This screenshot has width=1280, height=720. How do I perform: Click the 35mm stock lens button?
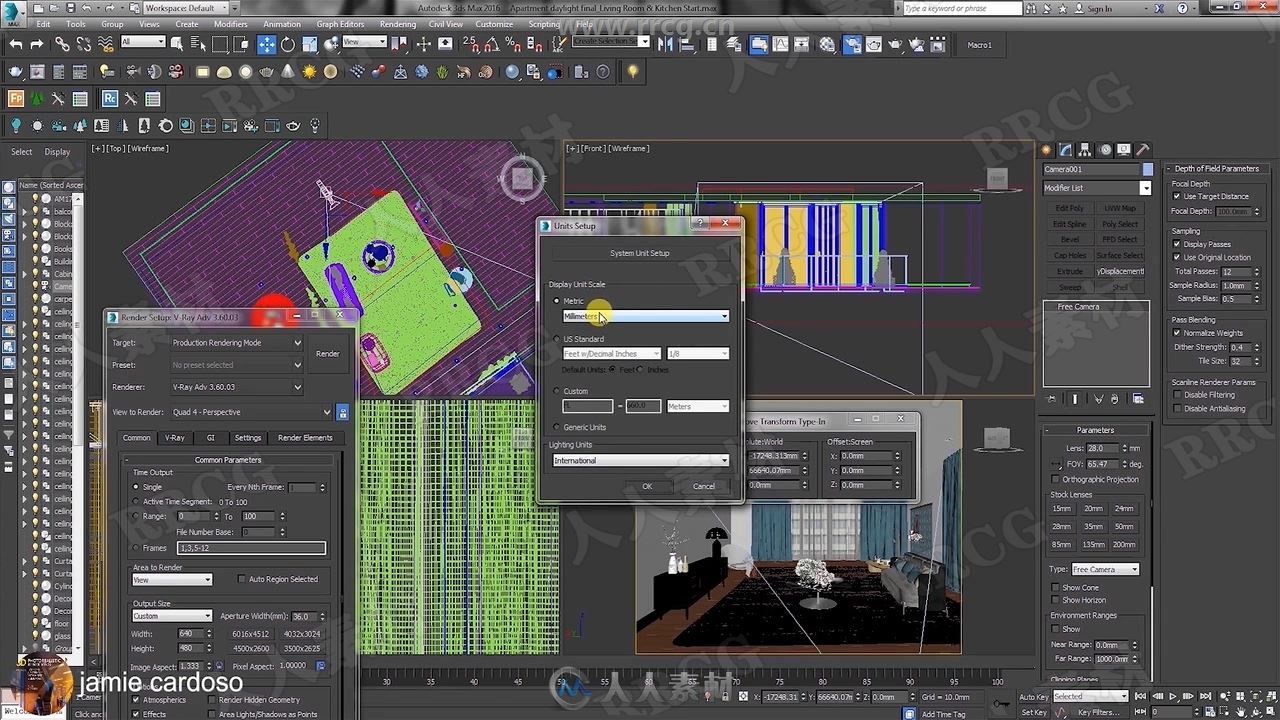pos(1093,526)
